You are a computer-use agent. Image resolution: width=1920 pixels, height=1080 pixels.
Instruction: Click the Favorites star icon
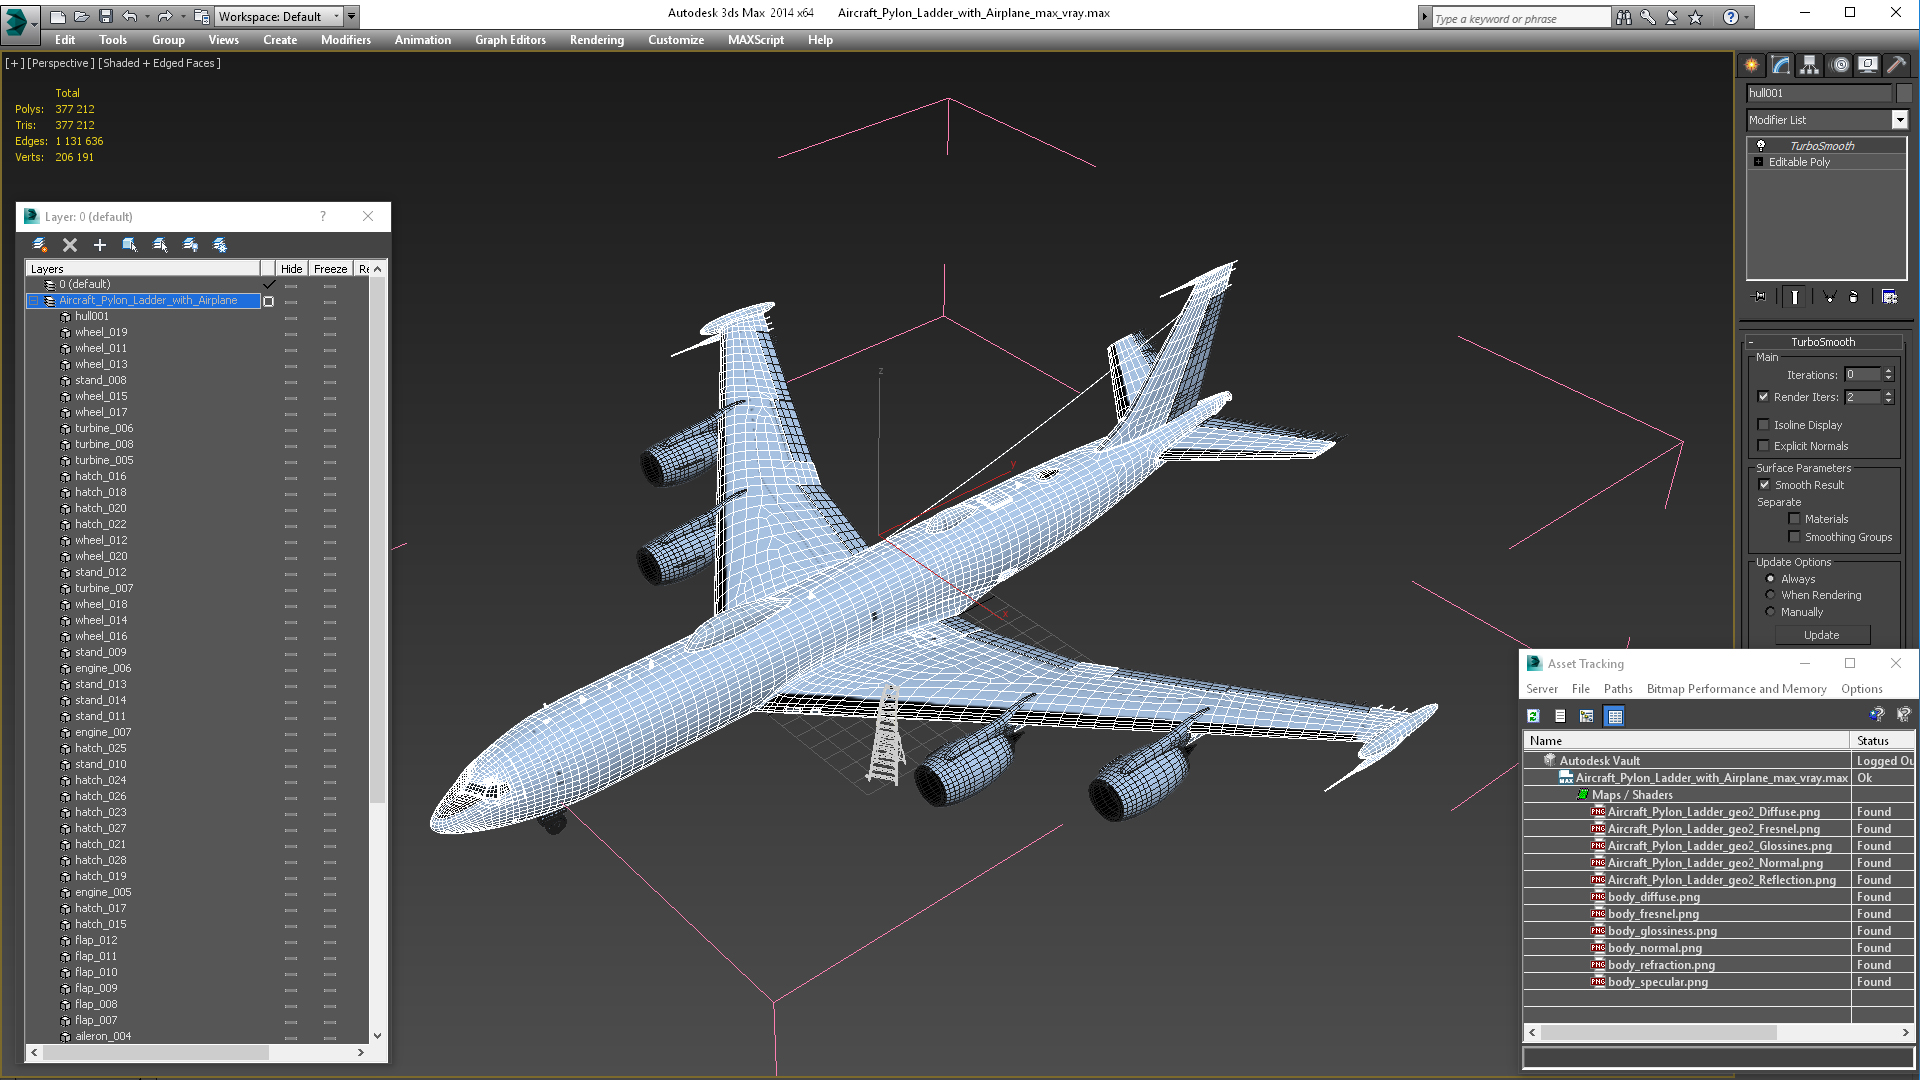tap(1695, 17)
